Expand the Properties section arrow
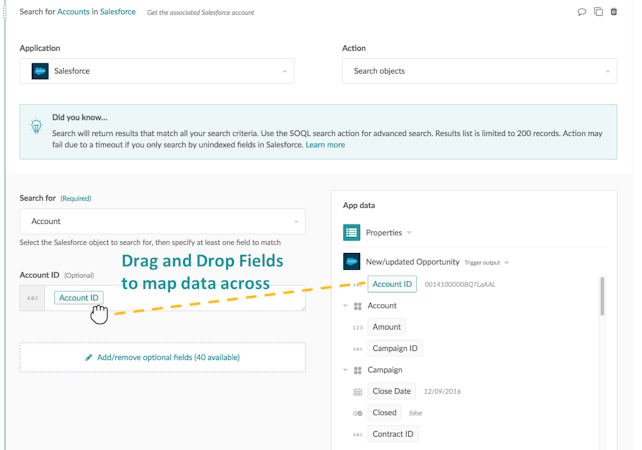The height and width of the screenshot is (450, 642). (x=410, y=233)
